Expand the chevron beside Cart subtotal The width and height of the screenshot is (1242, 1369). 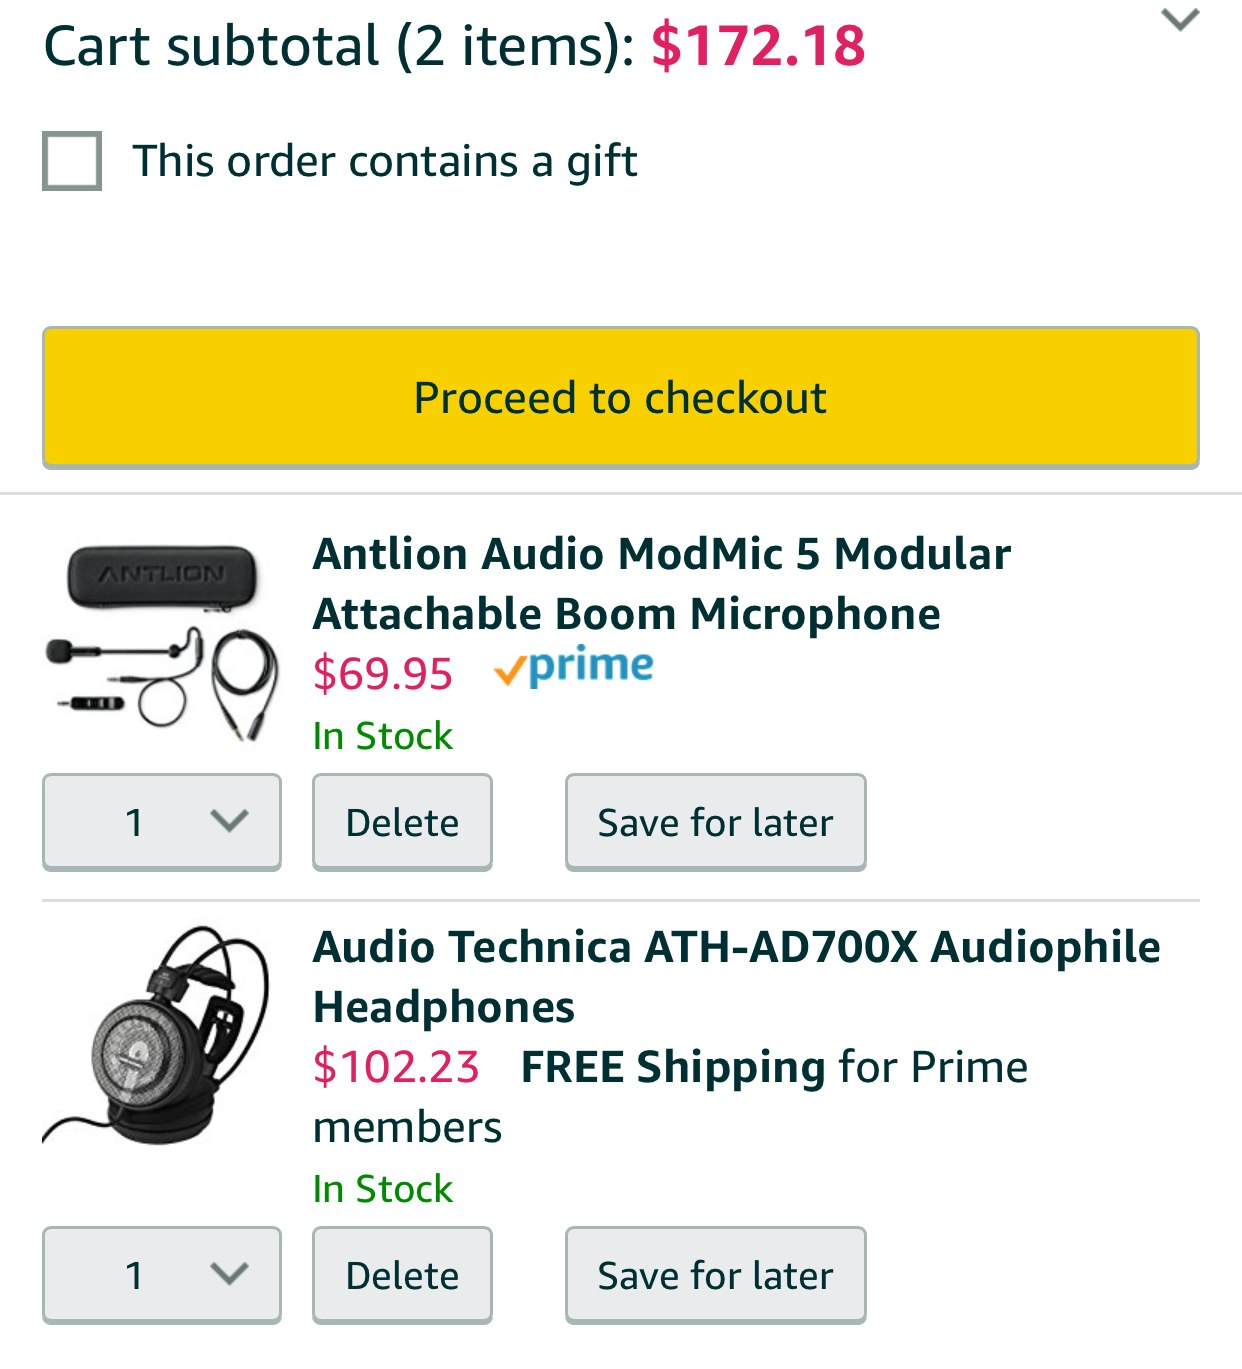point(1180,20)
